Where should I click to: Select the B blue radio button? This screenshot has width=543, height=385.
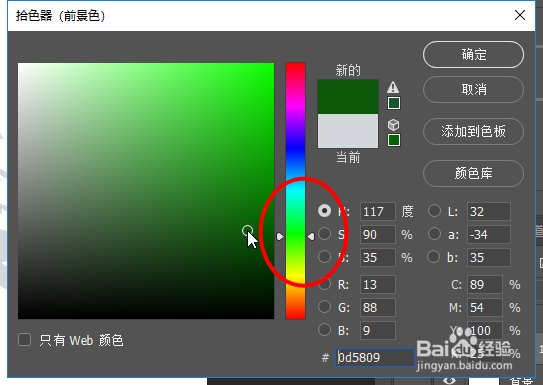coord(324,330)
